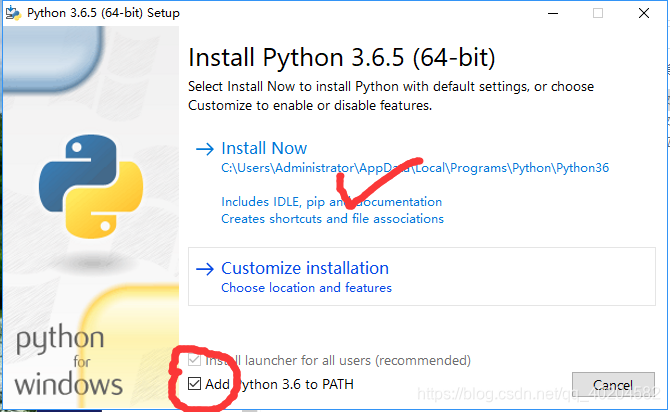Open Customize installation option
Viewport: 670px width, 412px height.
[x=422, y=277]
